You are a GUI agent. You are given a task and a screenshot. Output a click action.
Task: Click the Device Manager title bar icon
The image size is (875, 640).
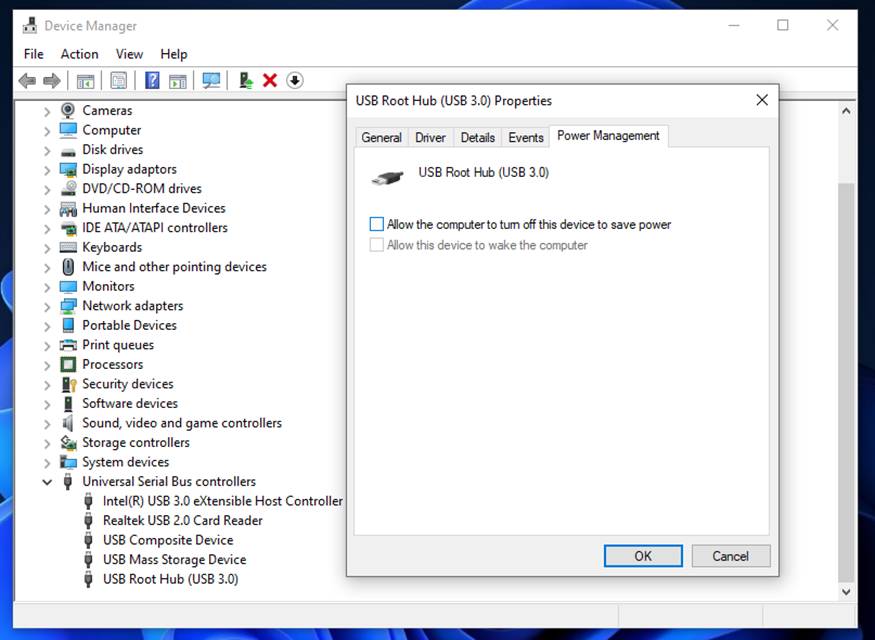30,26
